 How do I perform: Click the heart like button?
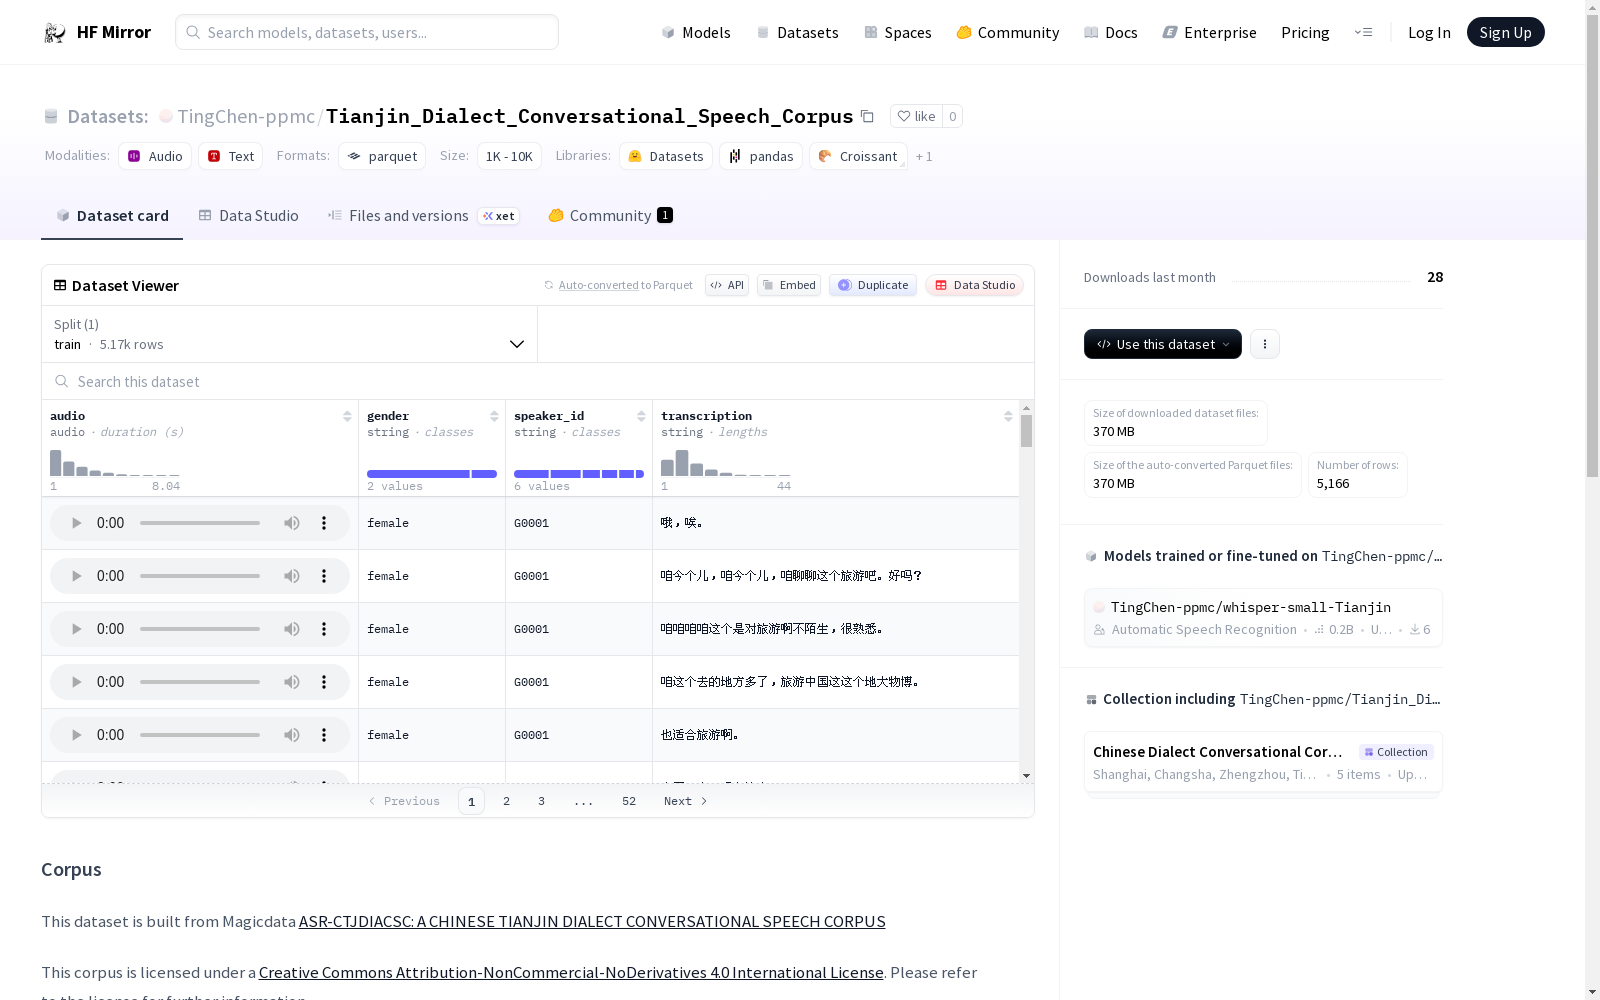(916, 116)
